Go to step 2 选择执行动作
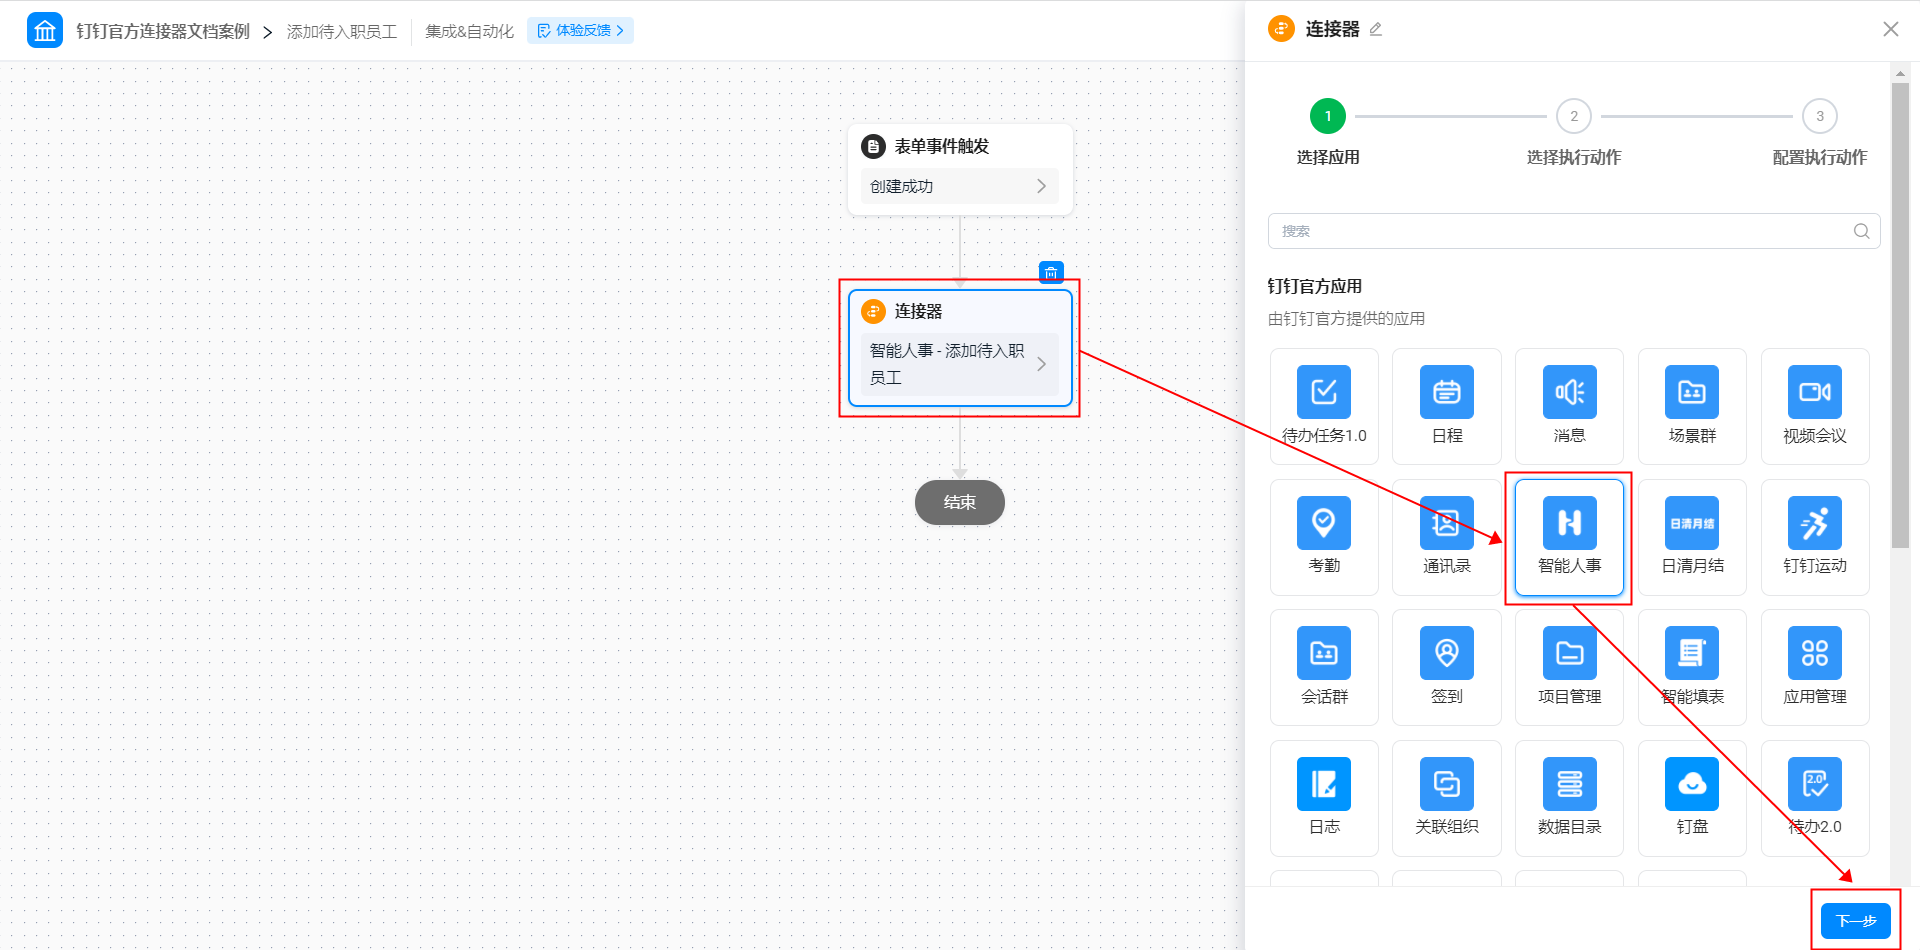The image size is (1920, 950). click(x=1573, y=132)
